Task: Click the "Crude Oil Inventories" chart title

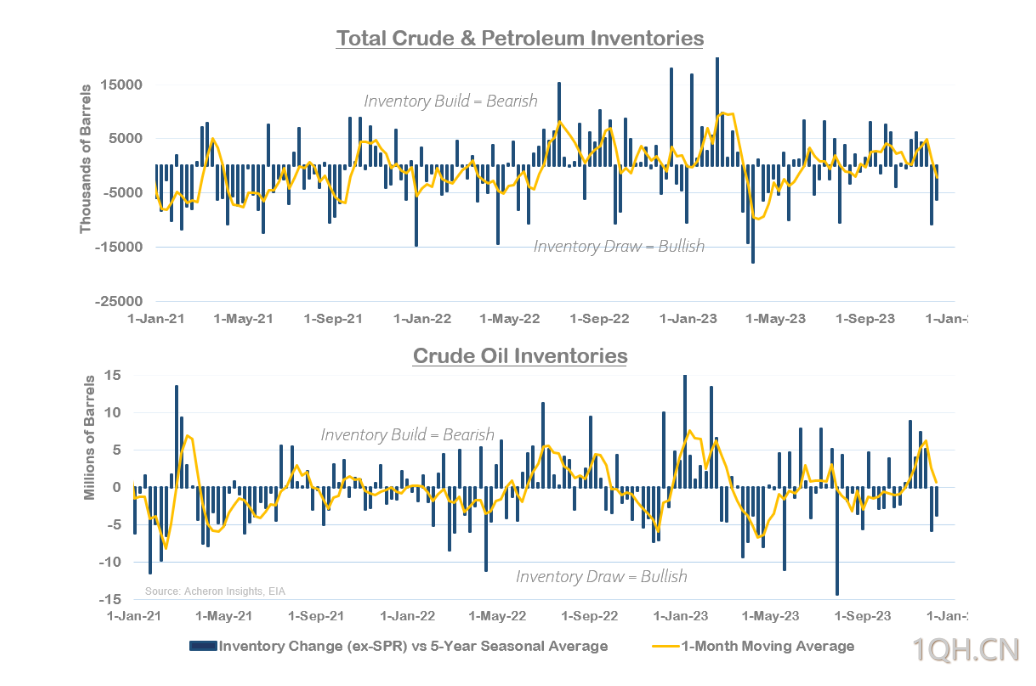Action: 520,356
